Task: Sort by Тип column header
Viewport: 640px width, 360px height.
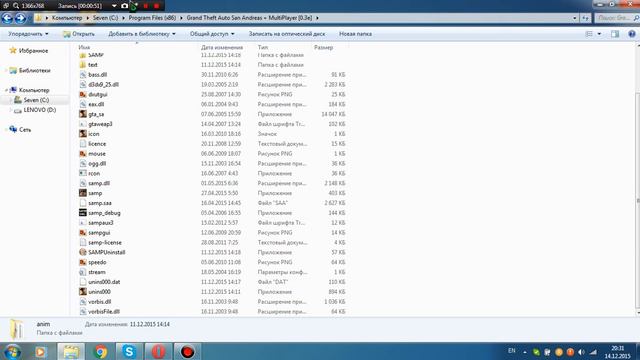Action: coord(263,48)
